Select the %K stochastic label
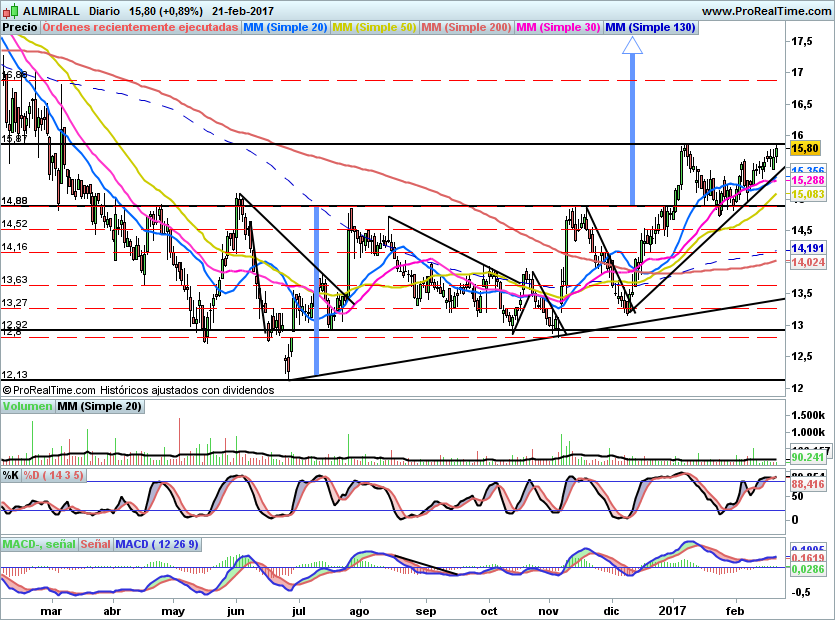The height and width of the screenshot is (620, 835). pyautogui.click(x=11, y=475)
